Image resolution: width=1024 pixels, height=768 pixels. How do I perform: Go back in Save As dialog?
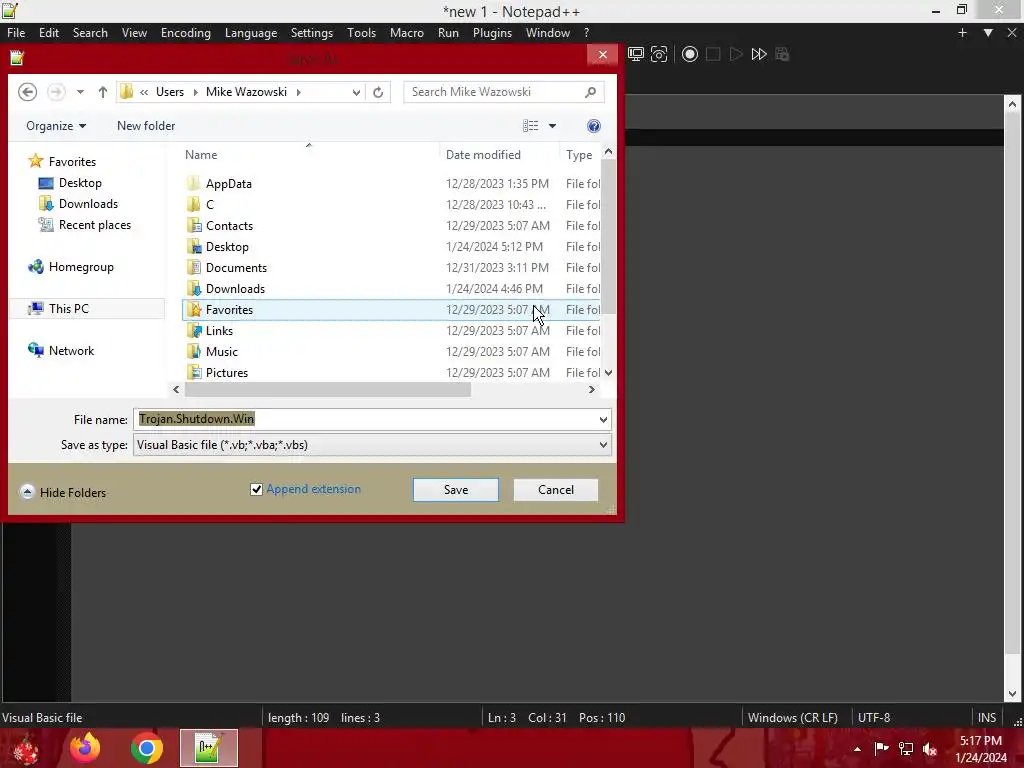pyautogui.click(x=27, y=92)
